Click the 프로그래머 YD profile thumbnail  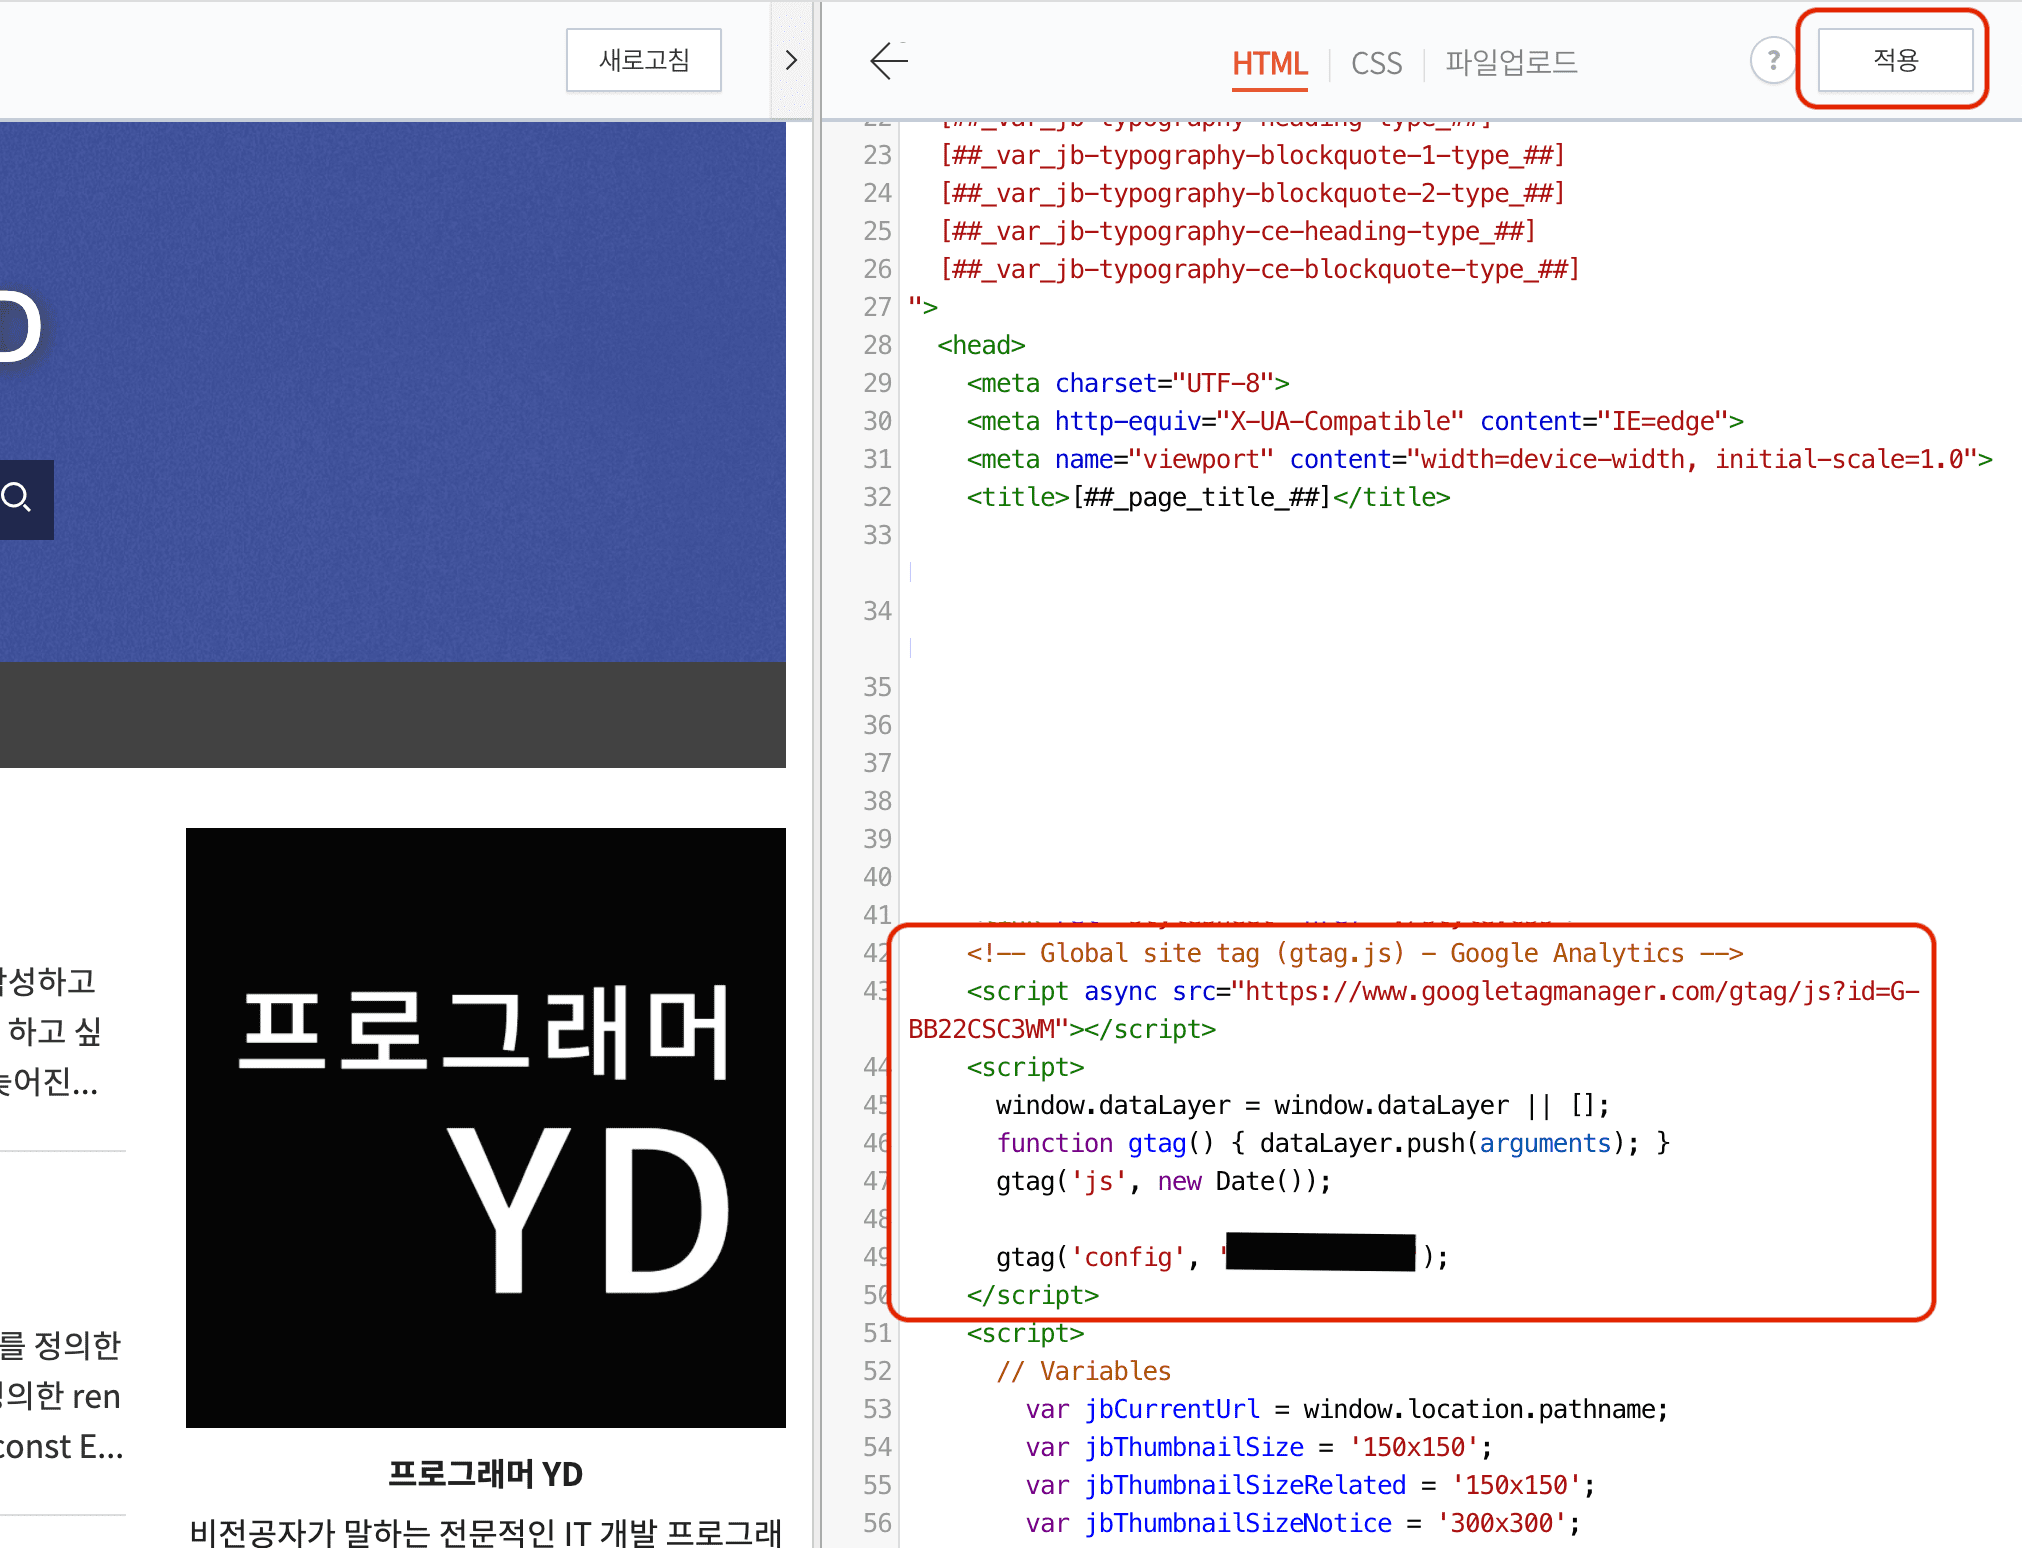tap(485, 1127)
